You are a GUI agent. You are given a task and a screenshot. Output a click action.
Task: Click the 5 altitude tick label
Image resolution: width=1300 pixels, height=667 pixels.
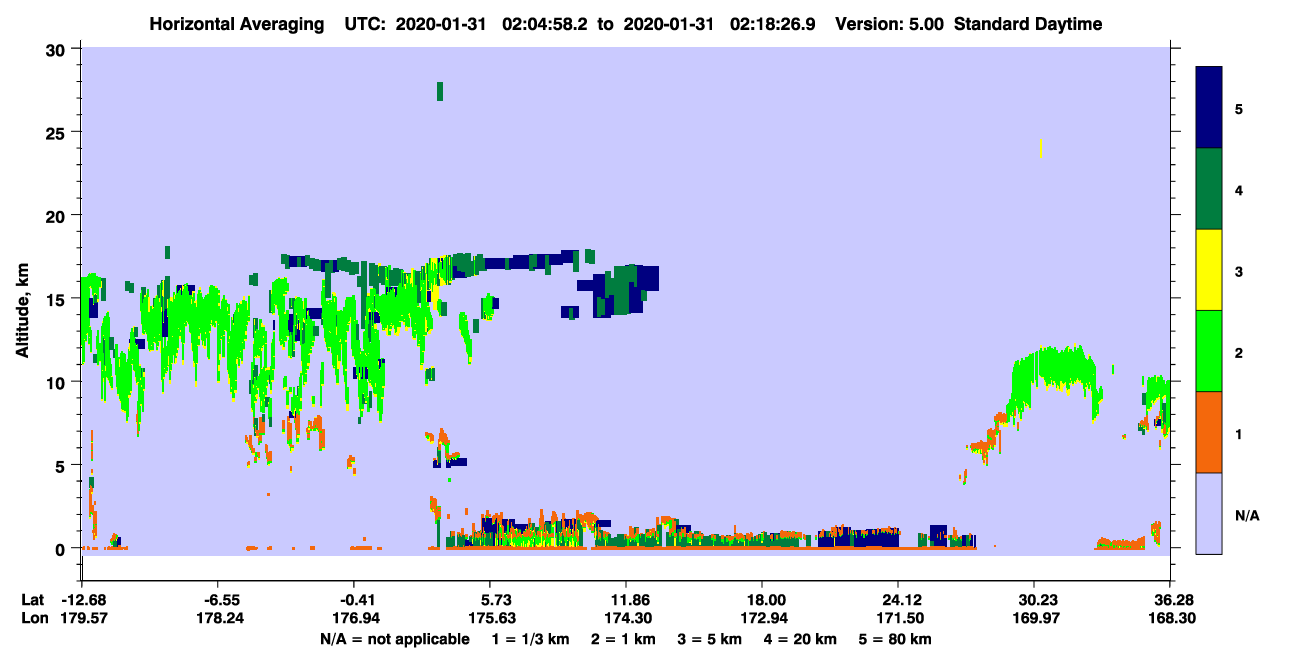(61, 465)
